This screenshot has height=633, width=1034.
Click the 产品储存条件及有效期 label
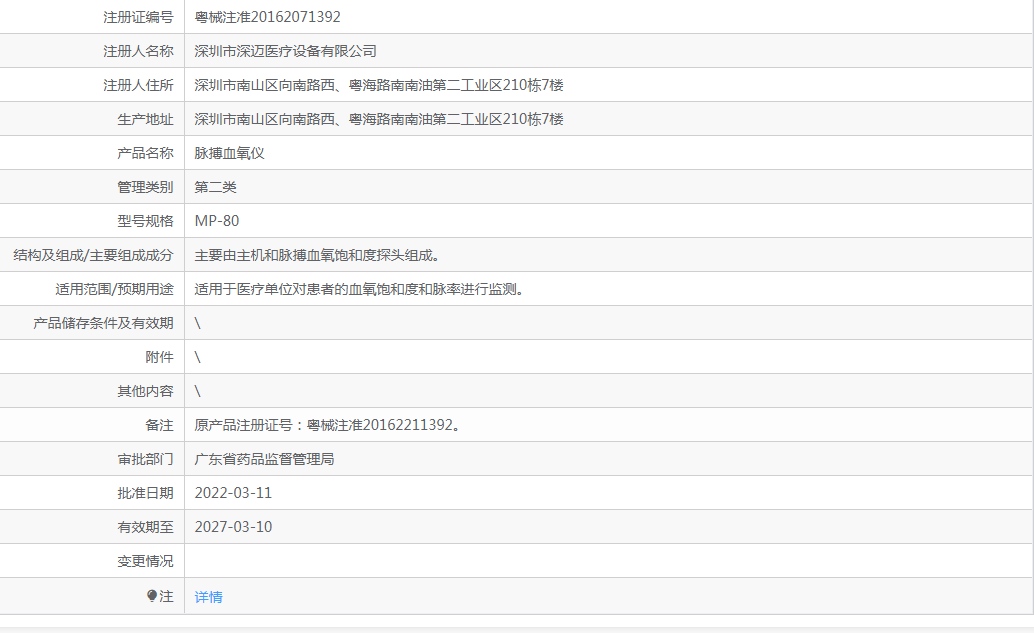tap(104, 323)
